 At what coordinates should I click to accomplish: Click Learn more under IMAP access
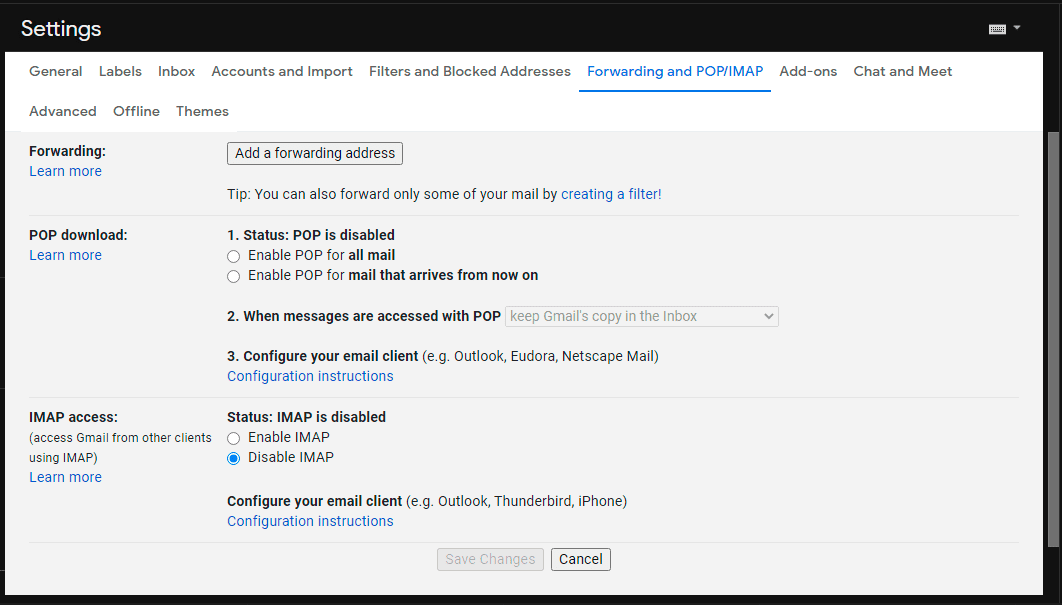[x=65, y=477]
